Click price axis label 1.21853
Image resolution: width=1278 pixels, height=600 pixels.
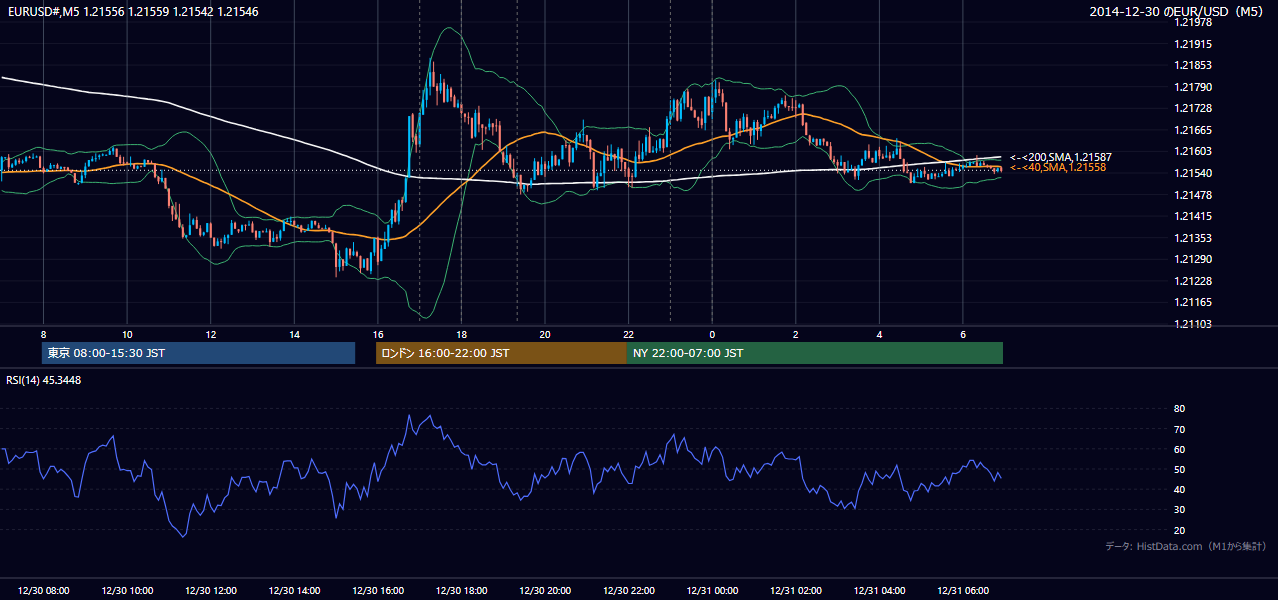click(x=1195, y=66)
